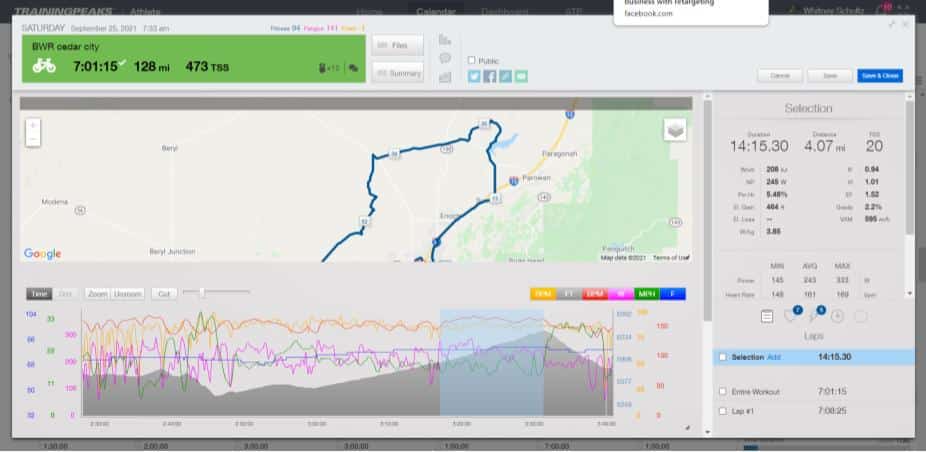Open power peaks lightning icon

[x=814, y=316]
